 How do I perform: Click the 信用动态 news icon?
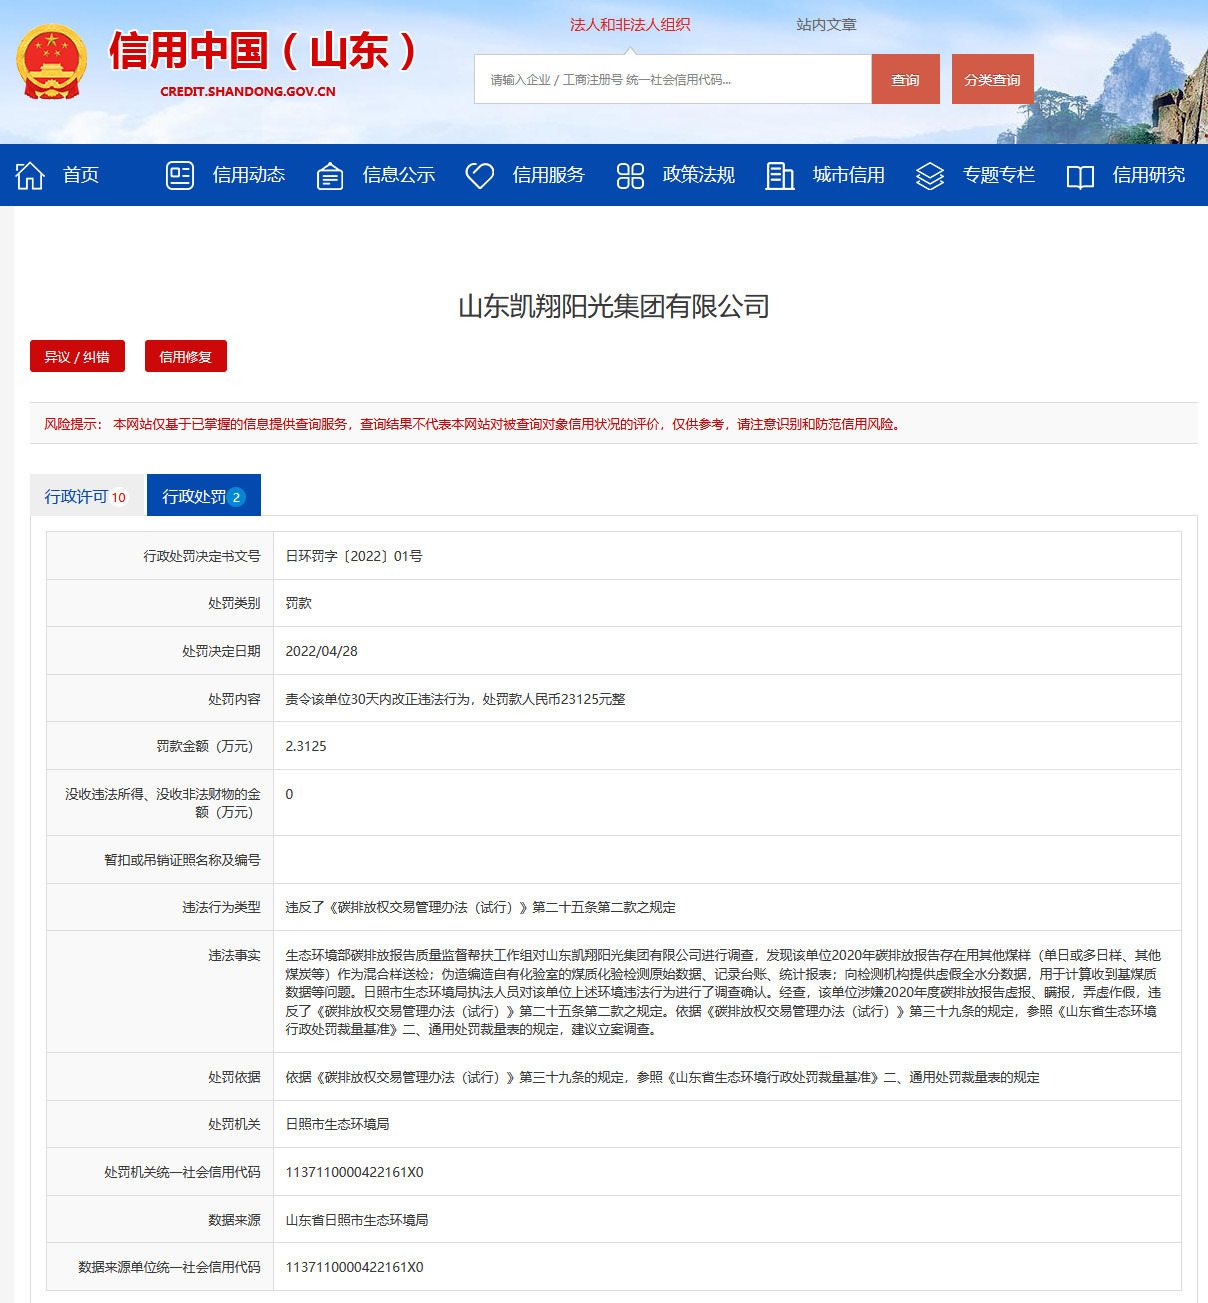180,175
